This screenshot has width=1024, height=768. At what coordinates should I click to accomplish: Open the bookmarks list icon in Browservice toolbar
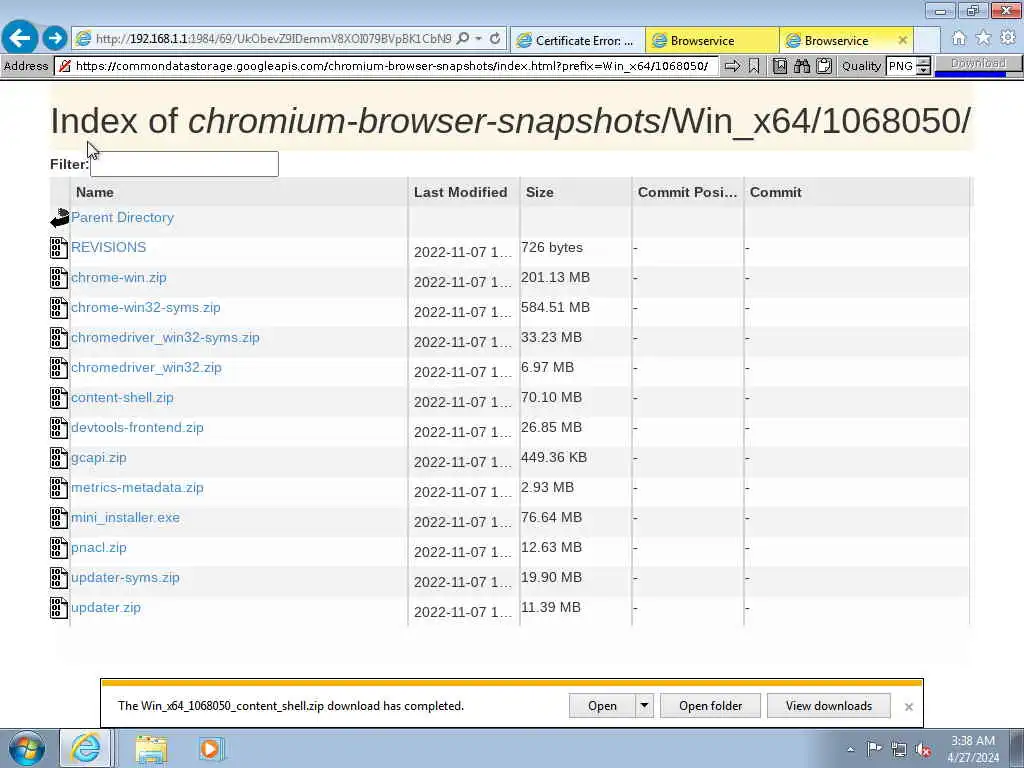pos(780,66)
